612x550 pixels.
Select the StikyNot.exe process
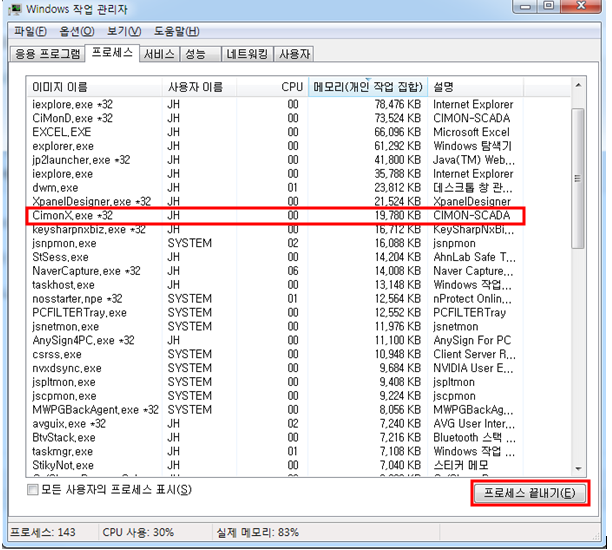pos(275,465)
